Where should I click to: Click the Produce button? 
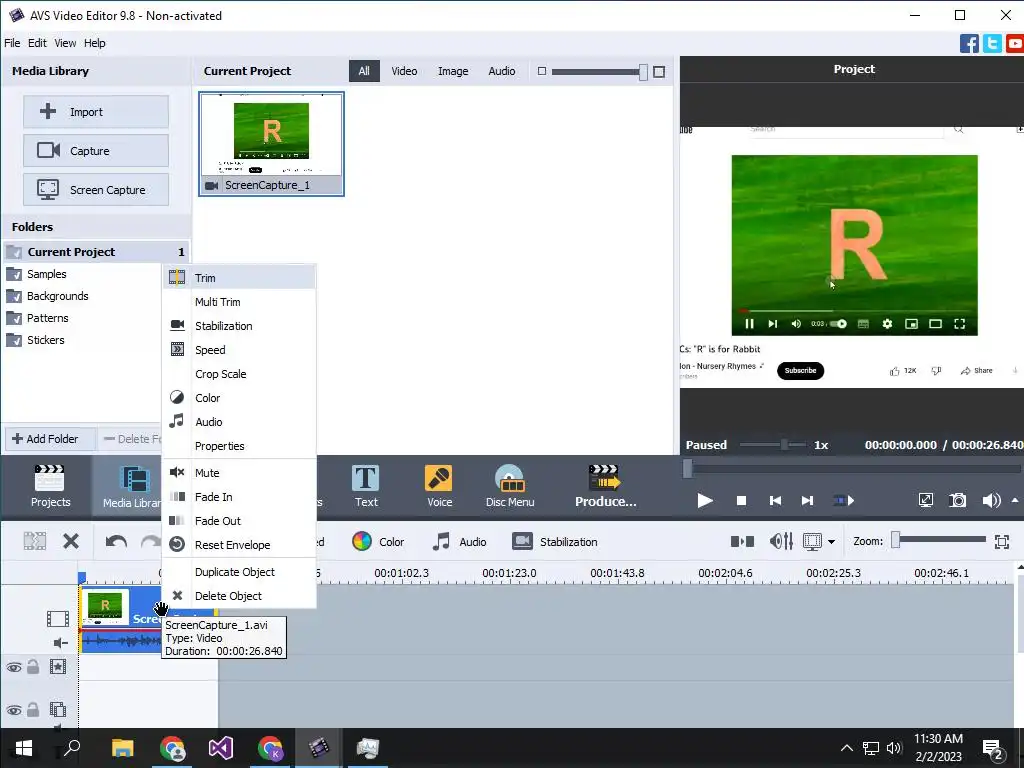pyautogui.click(x=605, y=487)
